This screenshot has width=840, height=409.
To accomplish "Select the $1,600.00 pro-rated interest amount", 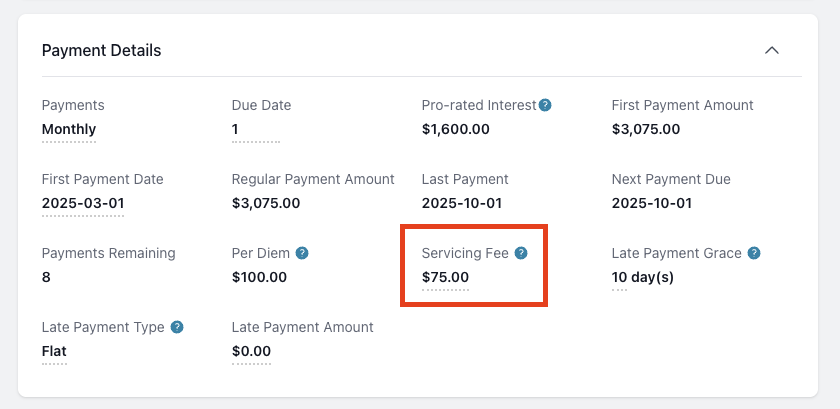I will (x=455, y=129).
